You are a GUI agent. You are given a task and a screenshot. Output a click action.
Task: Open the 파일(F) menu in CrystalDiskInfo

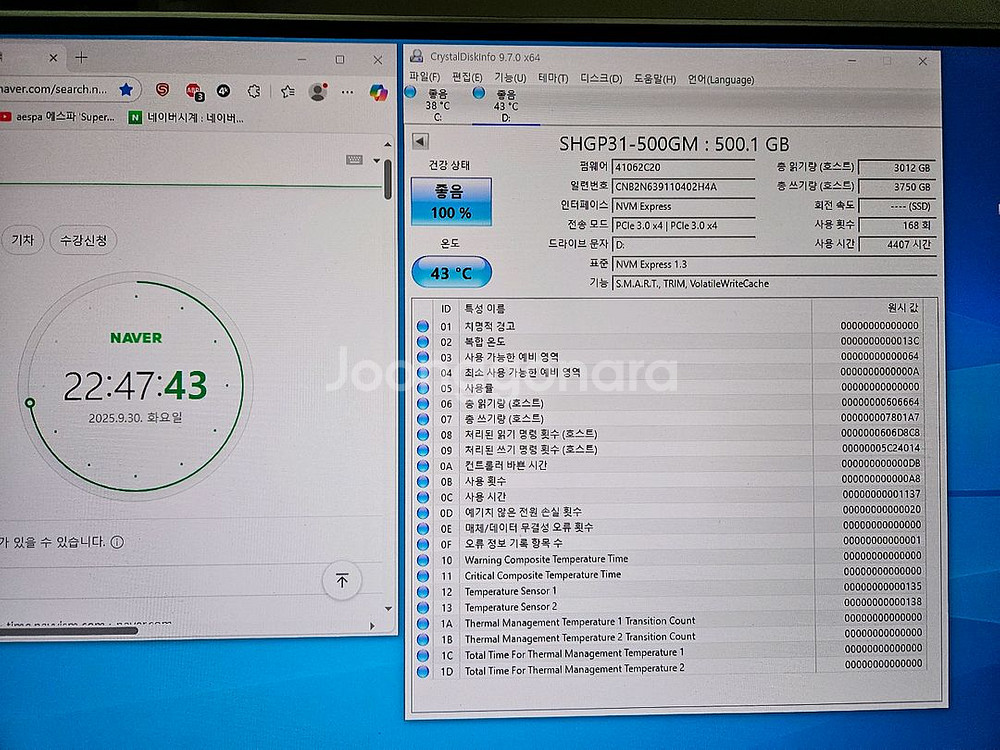pos(424,79)
